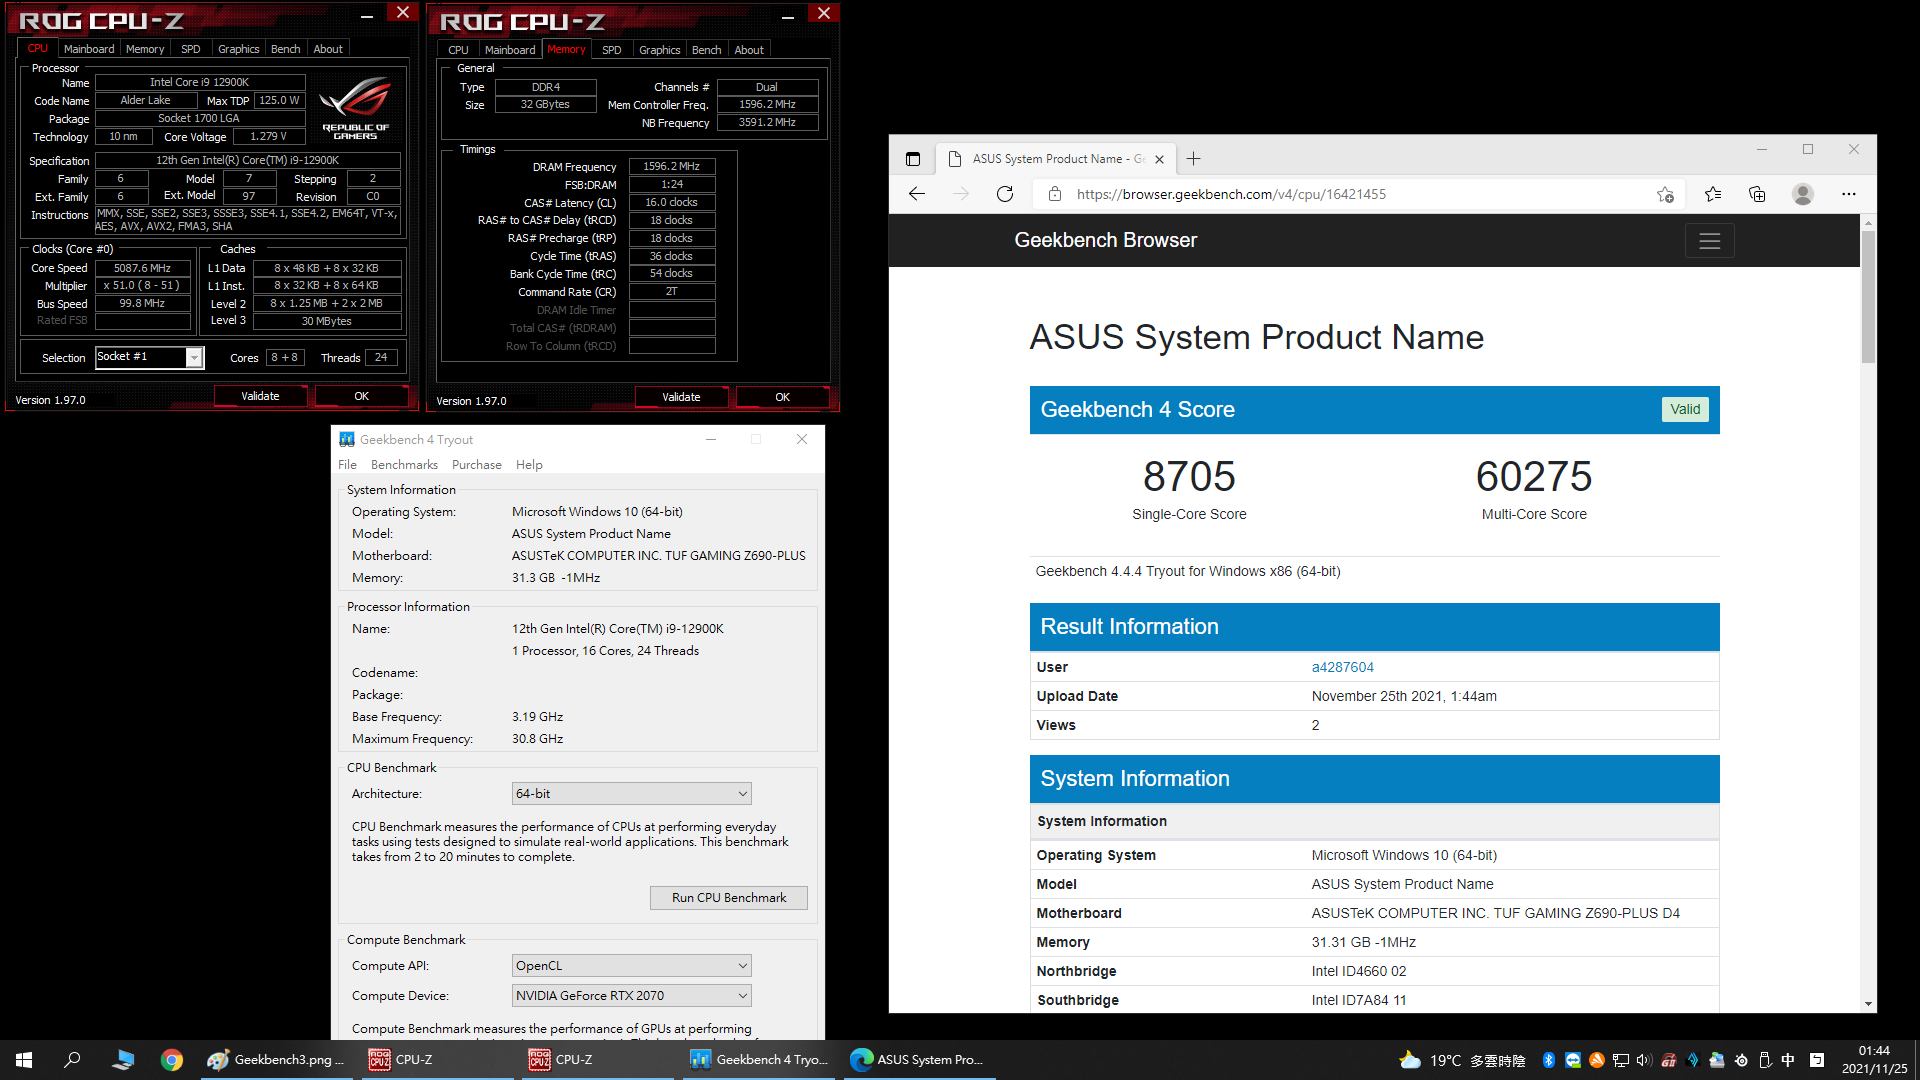Add this page to favorites in Edge
The image size is (1920, 1080).
[1665, 194]
